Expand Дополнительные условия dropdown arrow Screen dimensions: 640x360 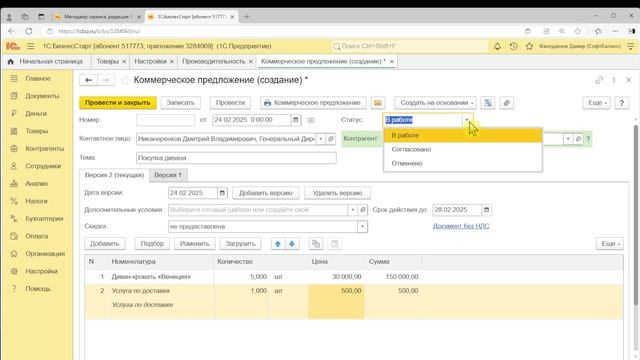click(353, 210)
